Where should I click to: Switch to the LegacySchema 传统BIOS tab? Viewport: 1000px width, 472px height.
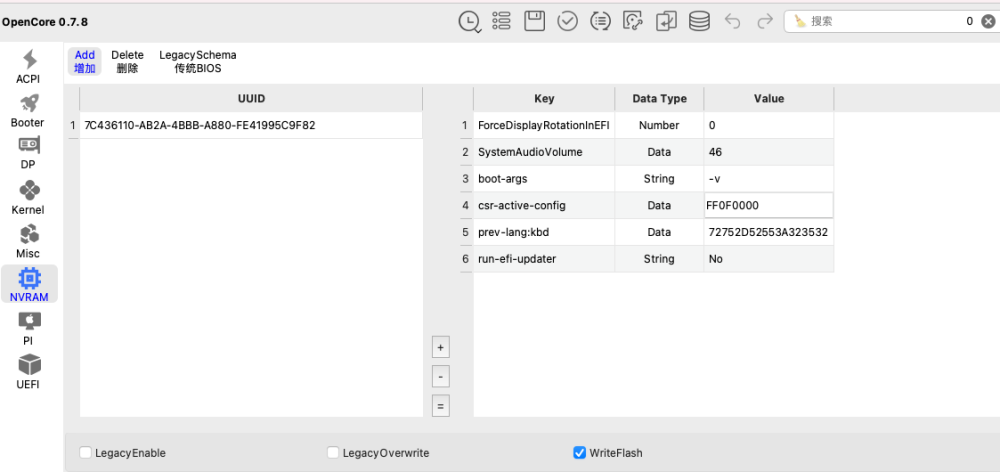[198, 62]
